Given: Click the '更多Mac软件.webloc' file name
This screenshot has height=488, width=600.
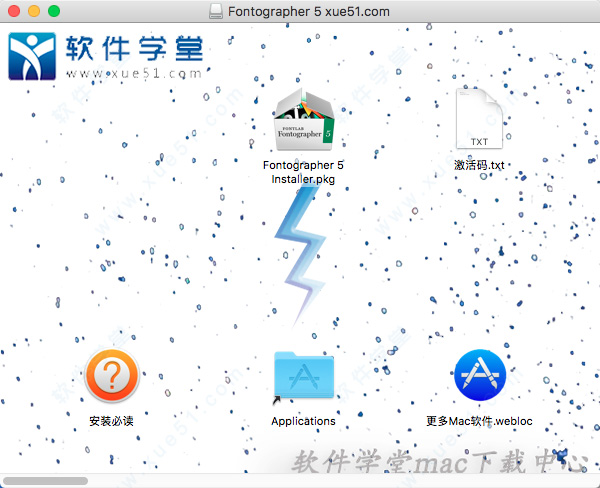Looking at the screenshot, I should 479,421.
